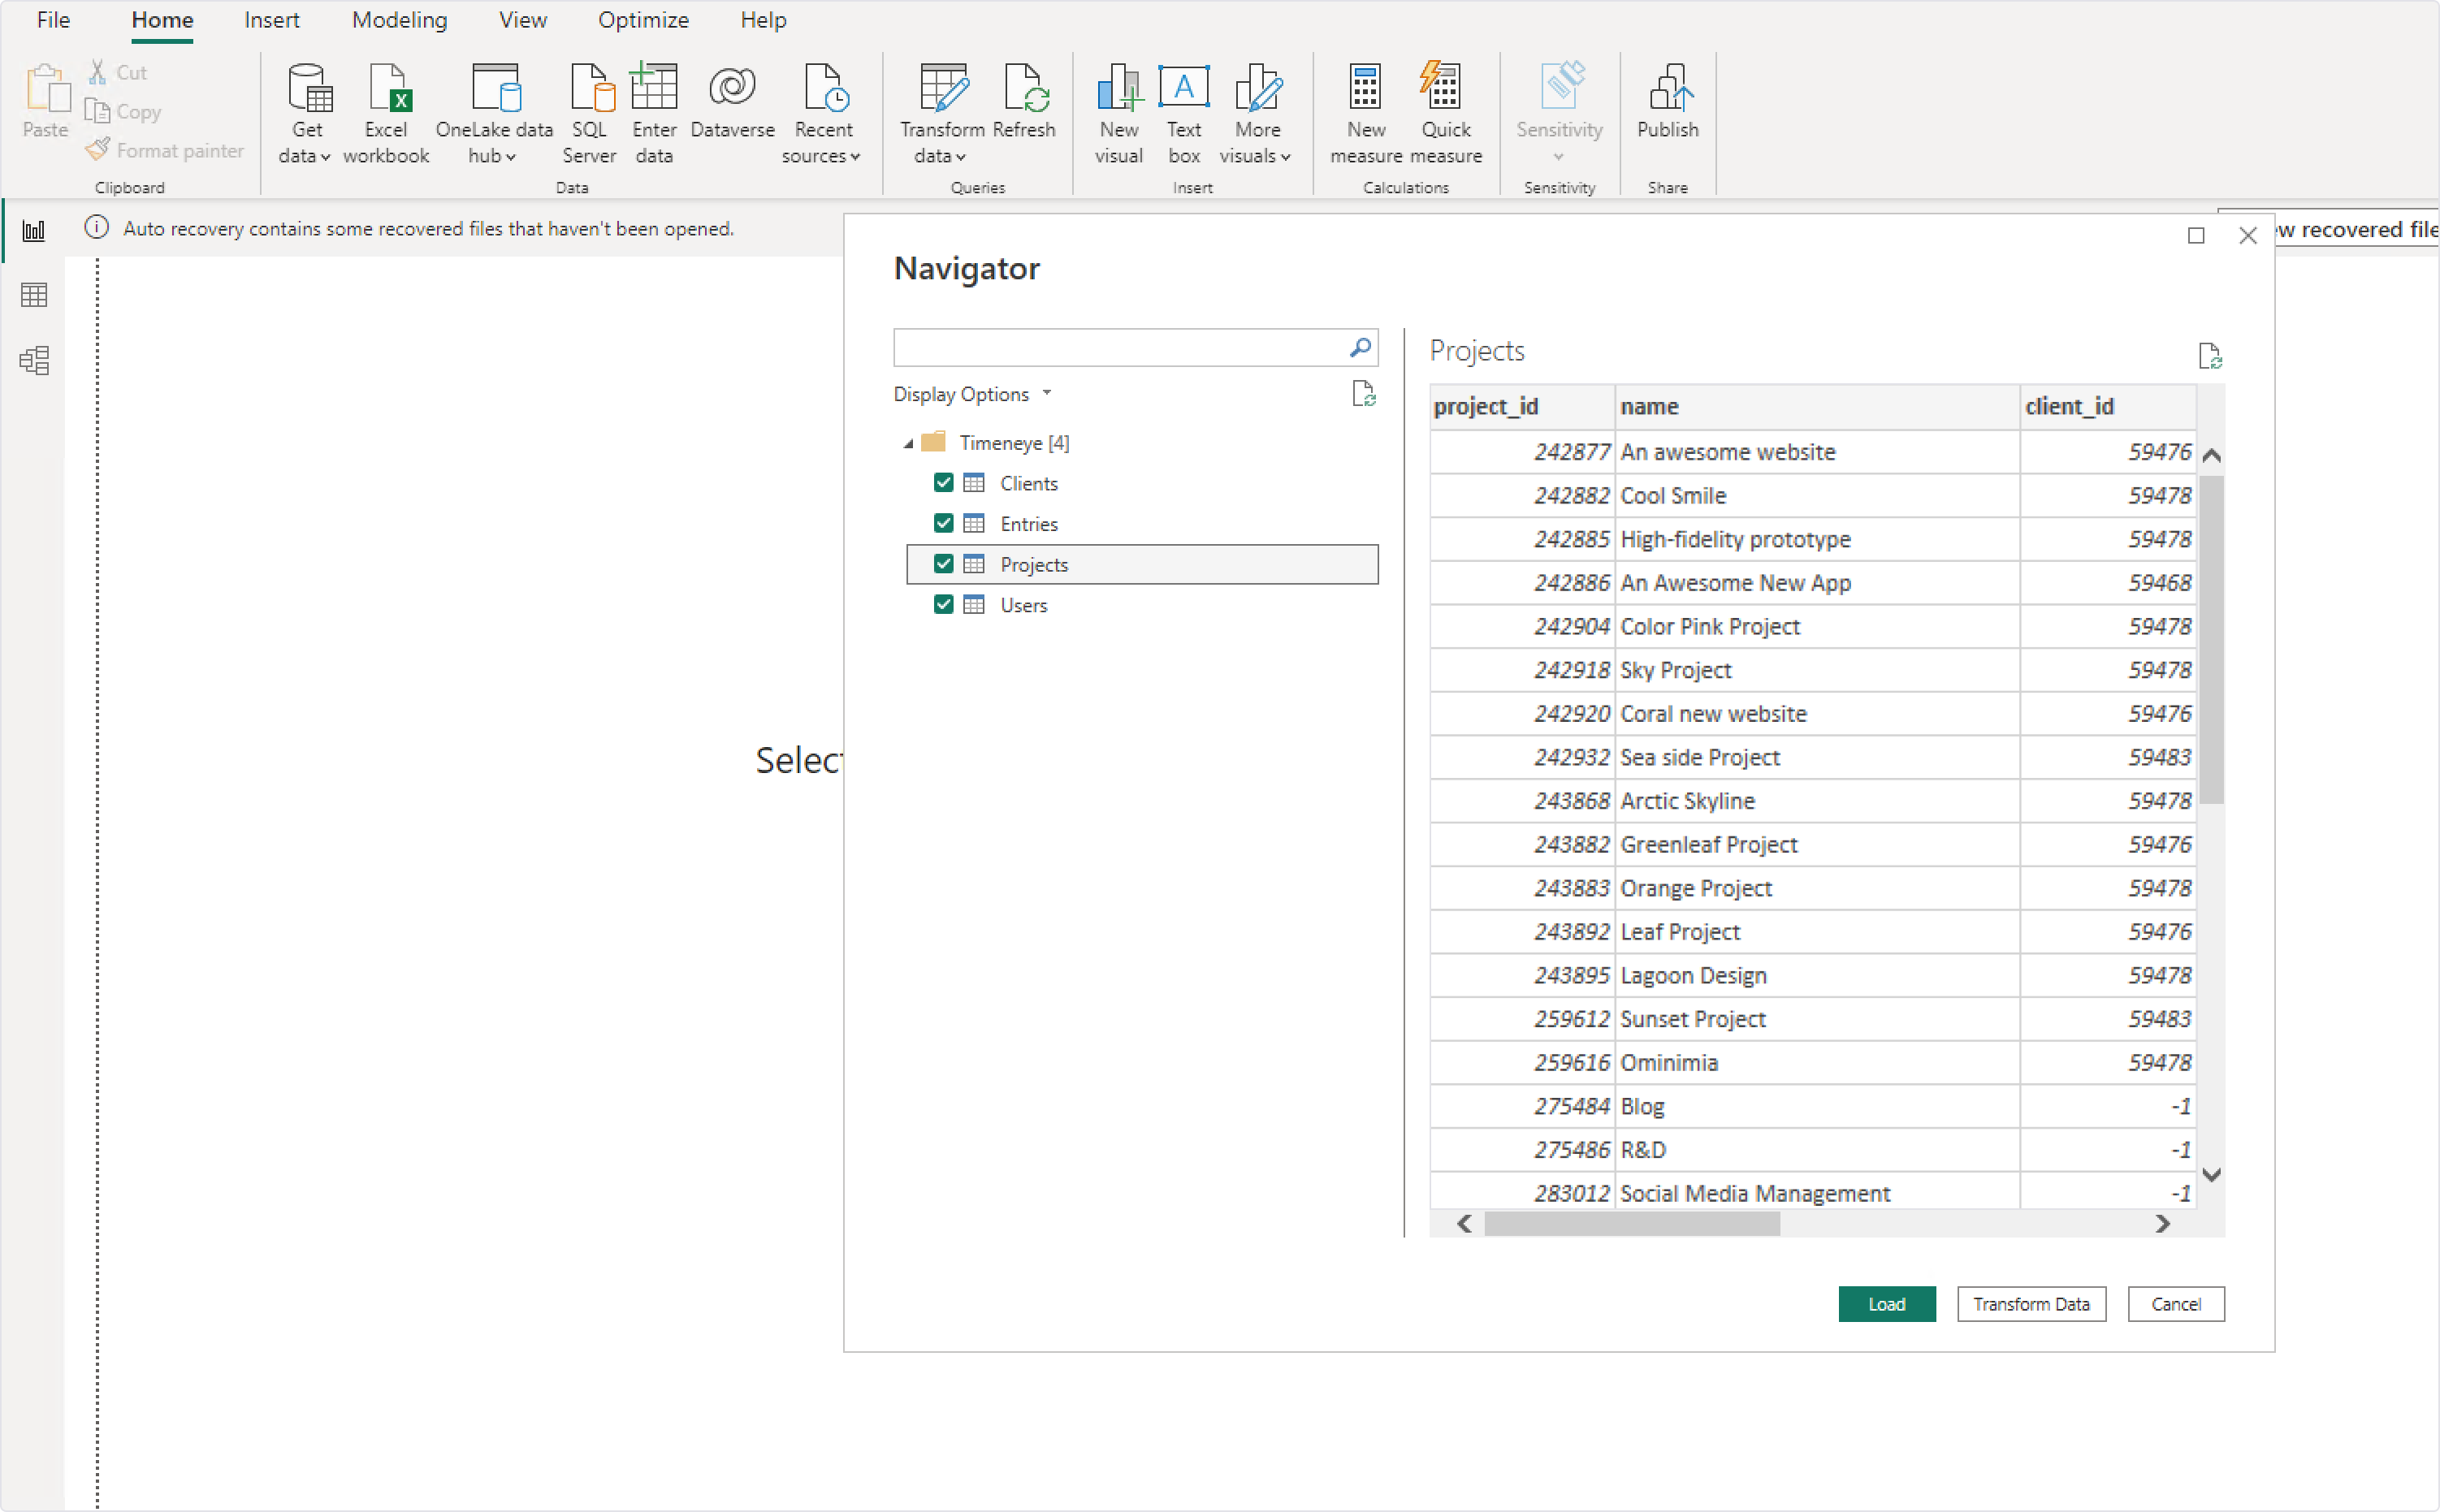
Task: Click the preview vertical scrollbar thumb
Action: tap(2211, 640)
